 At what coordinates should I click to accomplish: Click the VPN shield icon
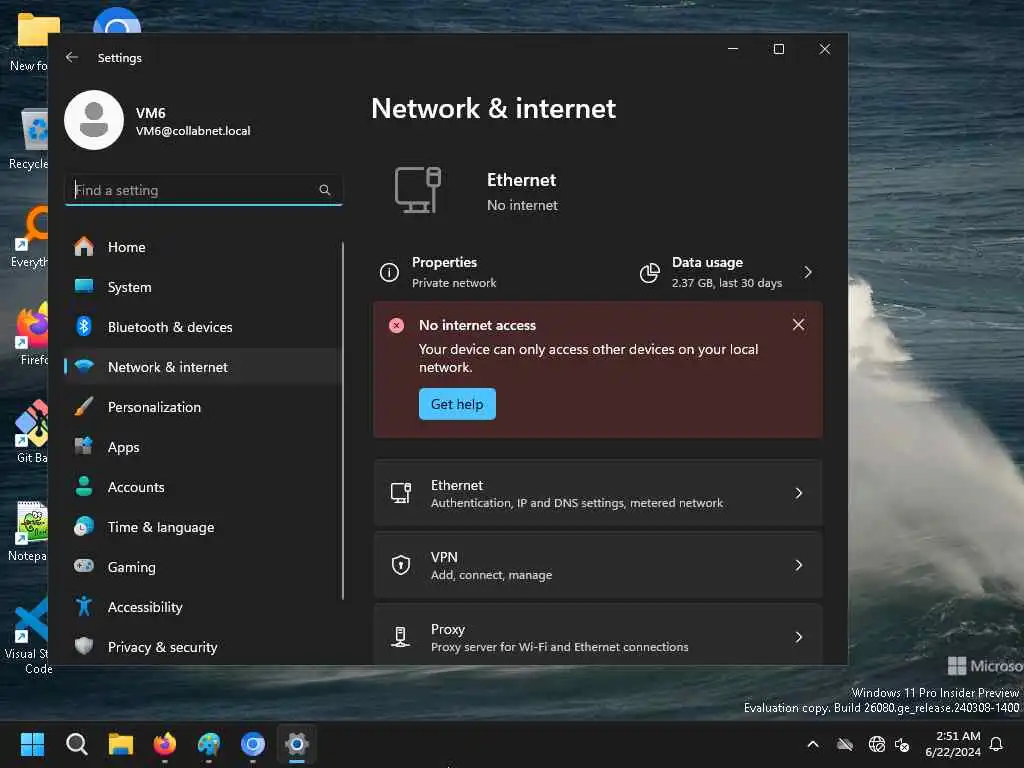400,565
